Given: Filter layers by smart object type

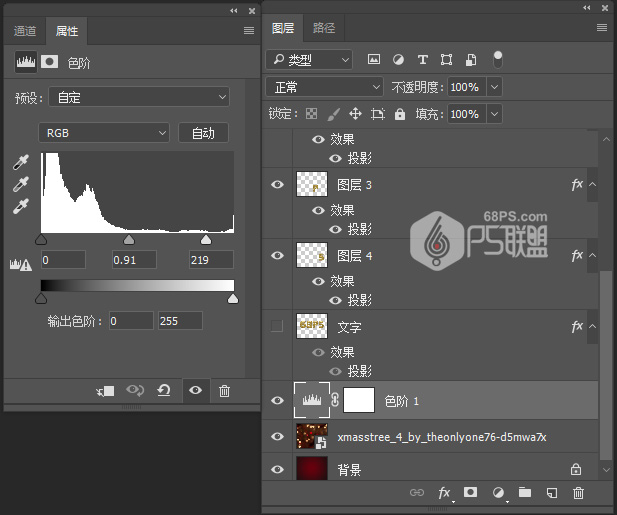Looking at the screenshot, I should pos(471,60).
